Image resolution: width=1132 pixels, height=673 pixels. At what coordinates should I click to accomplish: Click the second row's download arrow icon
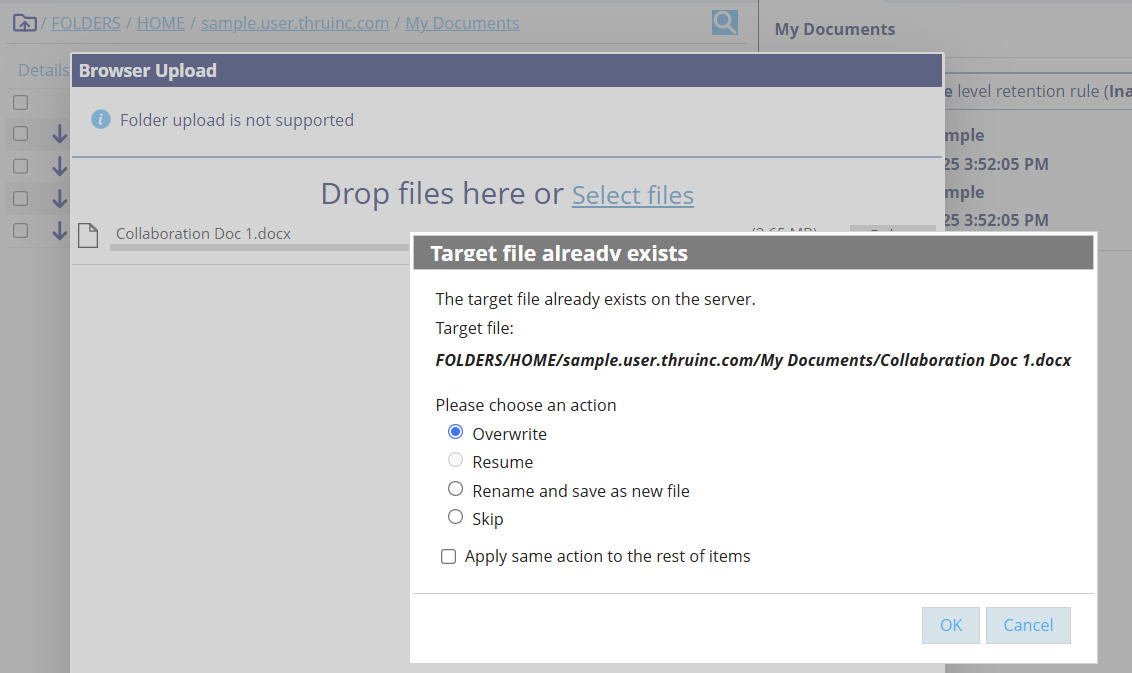tap(59, 166)
